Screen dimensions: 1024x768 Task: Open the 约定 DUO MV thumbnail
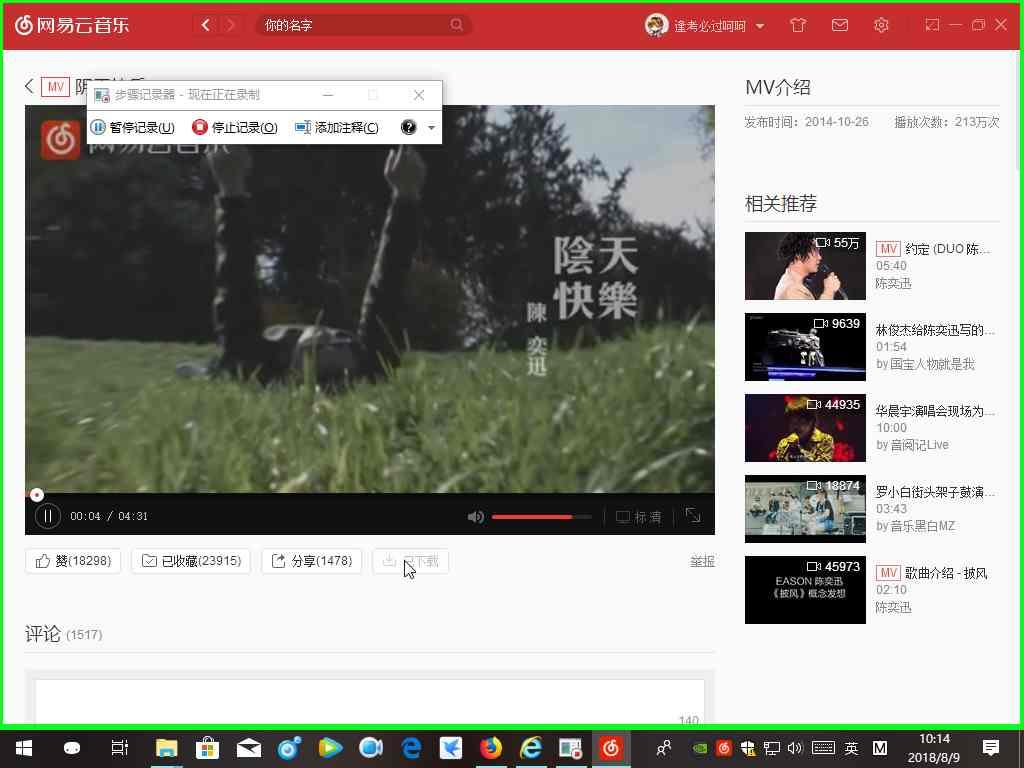[x=804, y=266]
